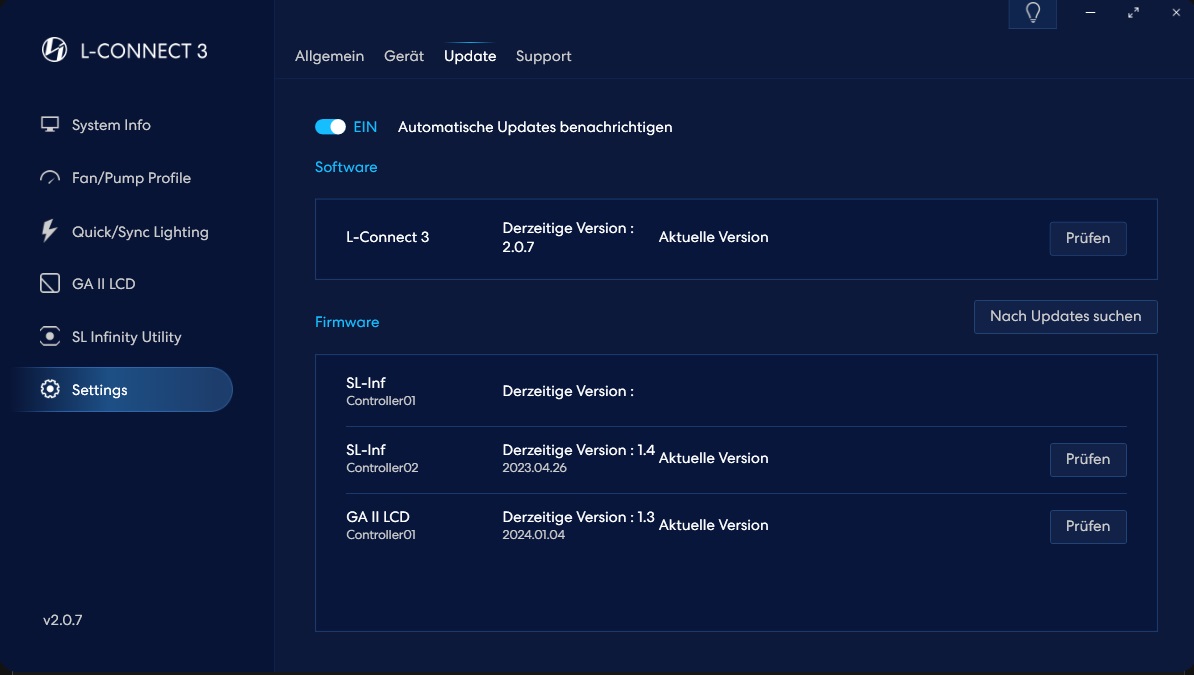This screenshot has width=1194, height=675.
Task: Select Settings in the sidebar
Action: pos(122,389)
